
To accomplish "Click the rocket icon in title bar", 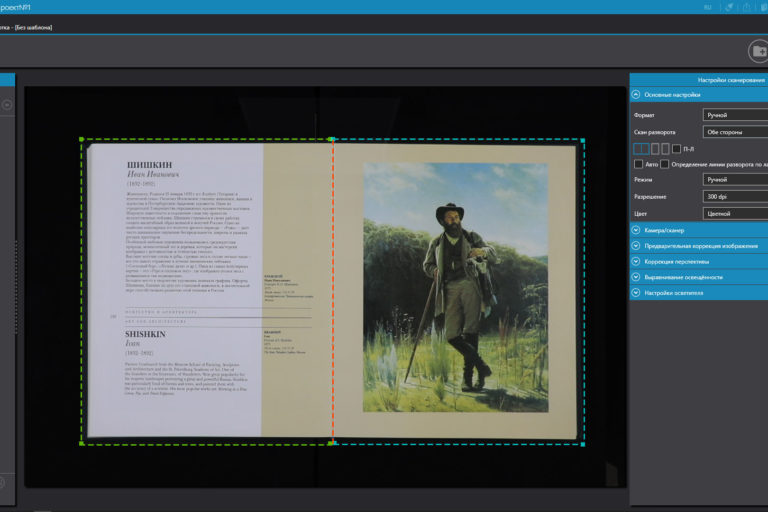I will pos(730,7).
